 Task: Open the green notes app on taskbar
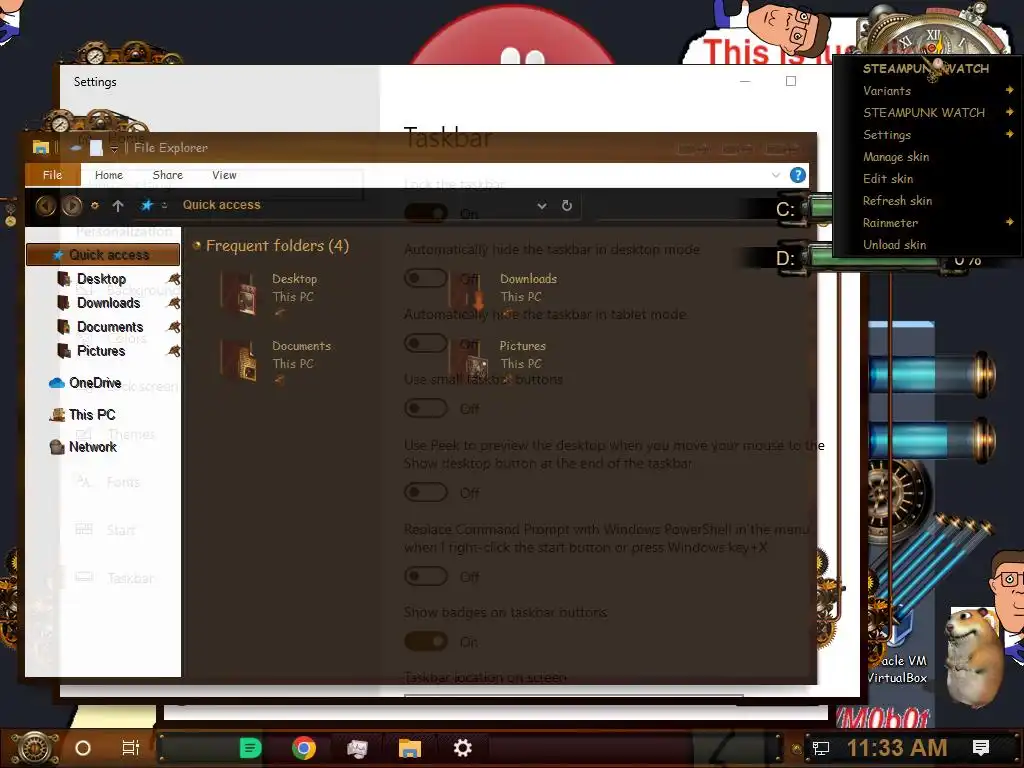[x=250, y=748]
